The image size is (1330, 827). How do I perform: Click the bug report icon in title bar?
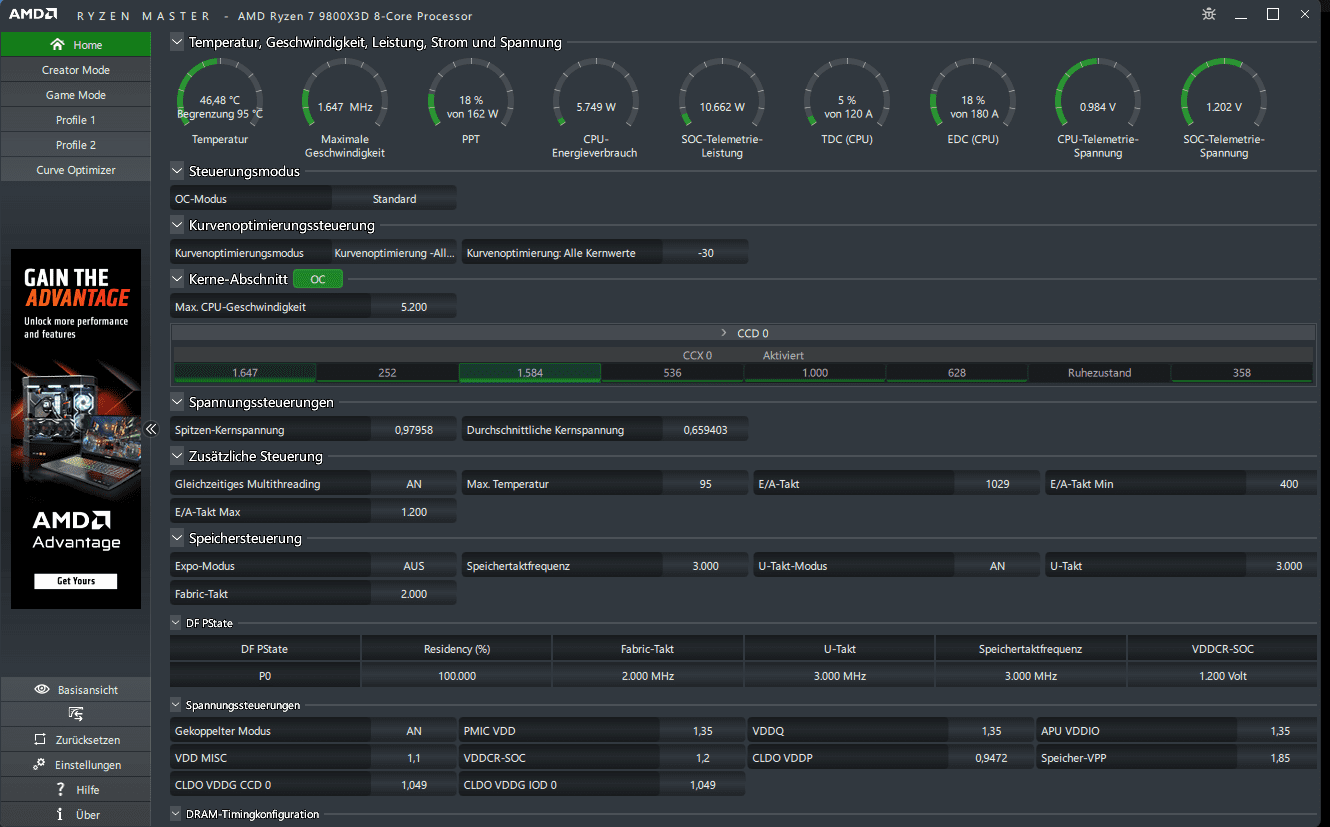(1210, 14)
